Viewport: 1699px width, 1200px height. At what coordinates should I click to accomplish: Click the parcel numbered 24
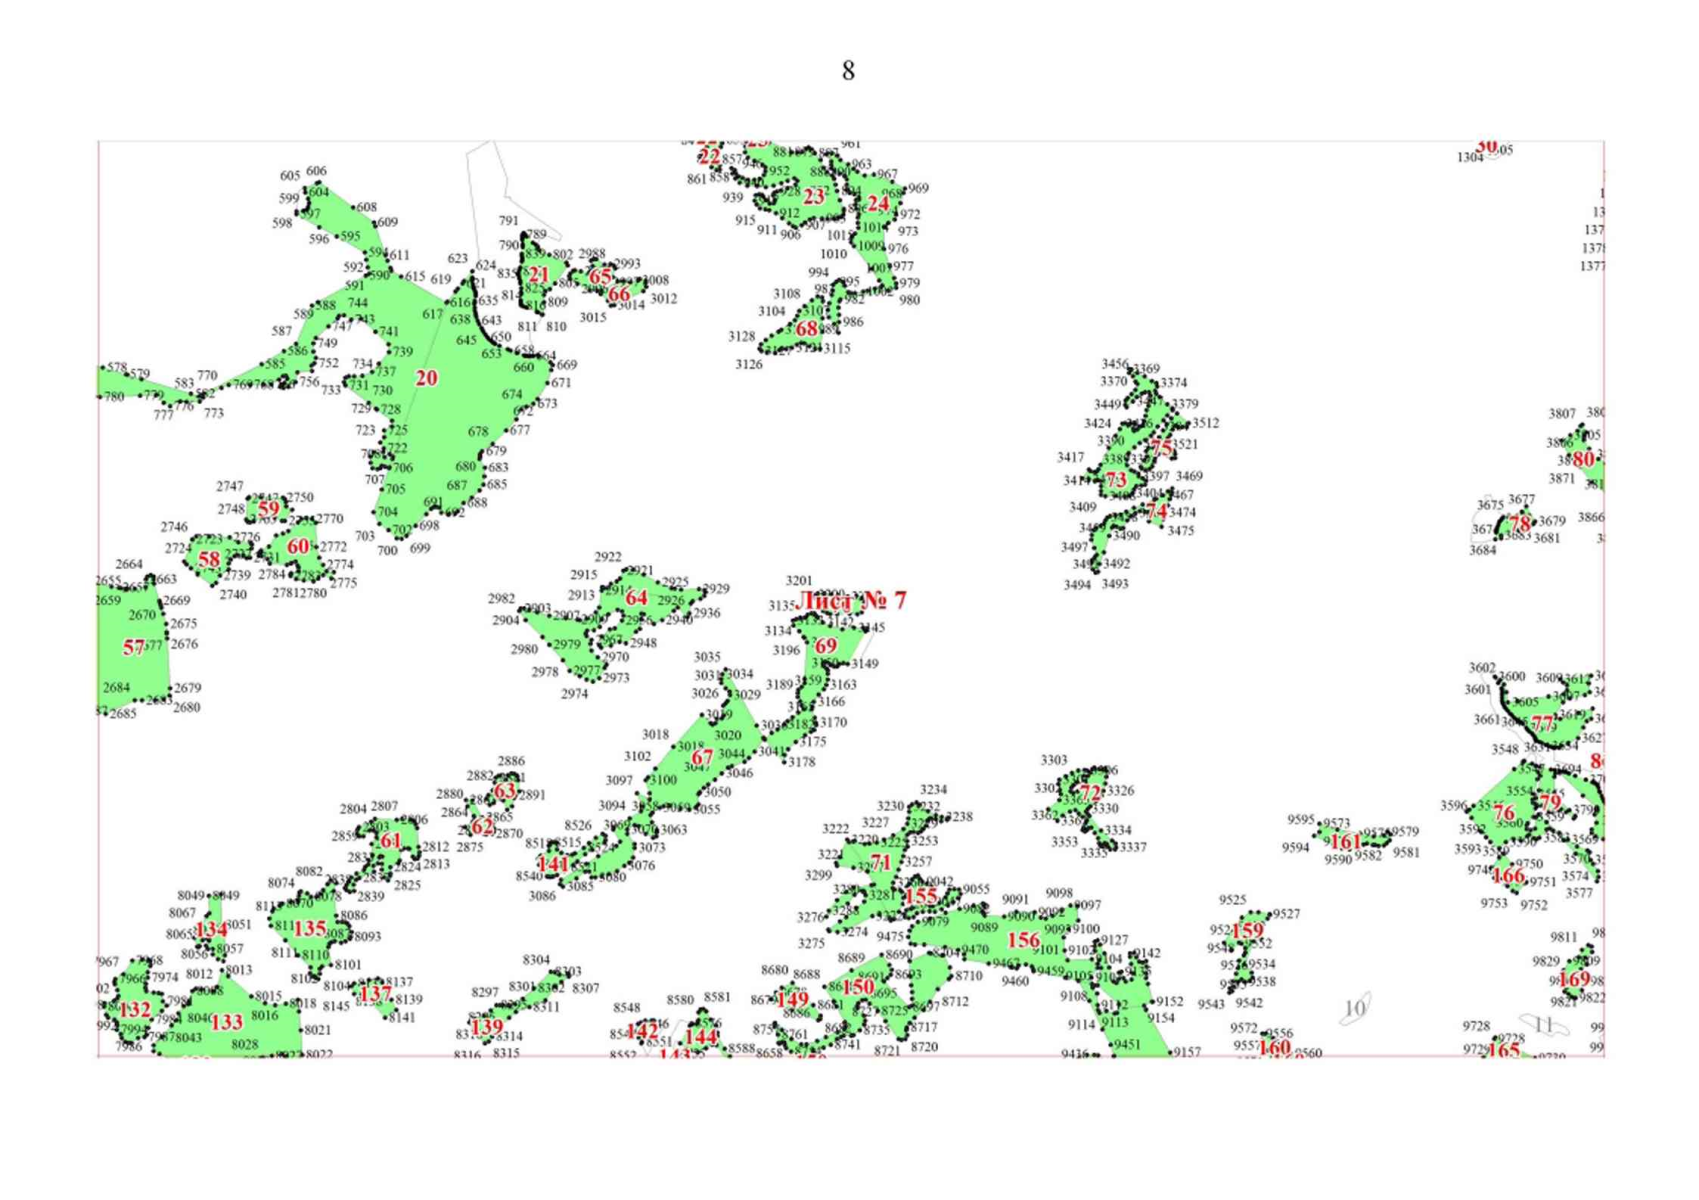point(878,204)
